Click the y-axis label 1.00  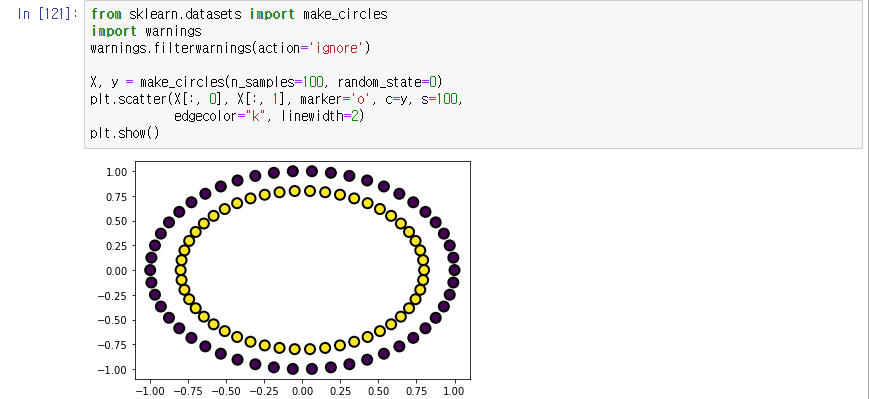[116, 172]
